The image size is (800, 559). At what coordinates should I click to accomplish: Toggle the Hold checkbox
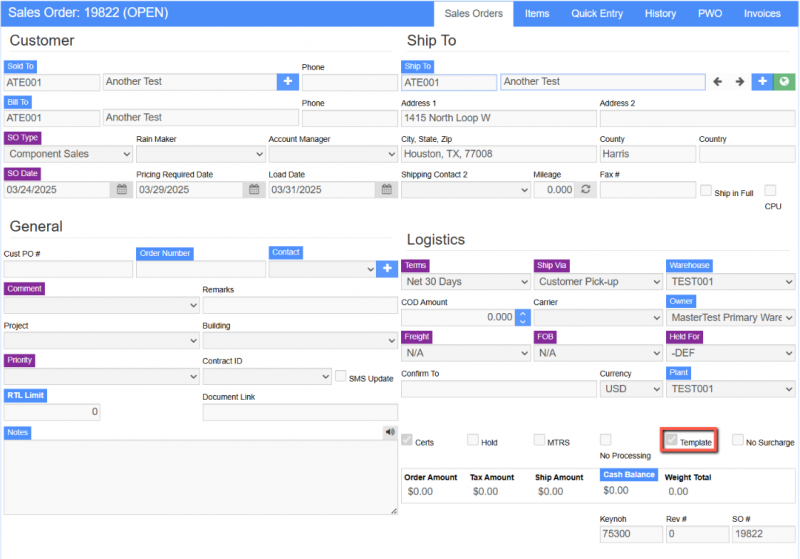(472, 440)
